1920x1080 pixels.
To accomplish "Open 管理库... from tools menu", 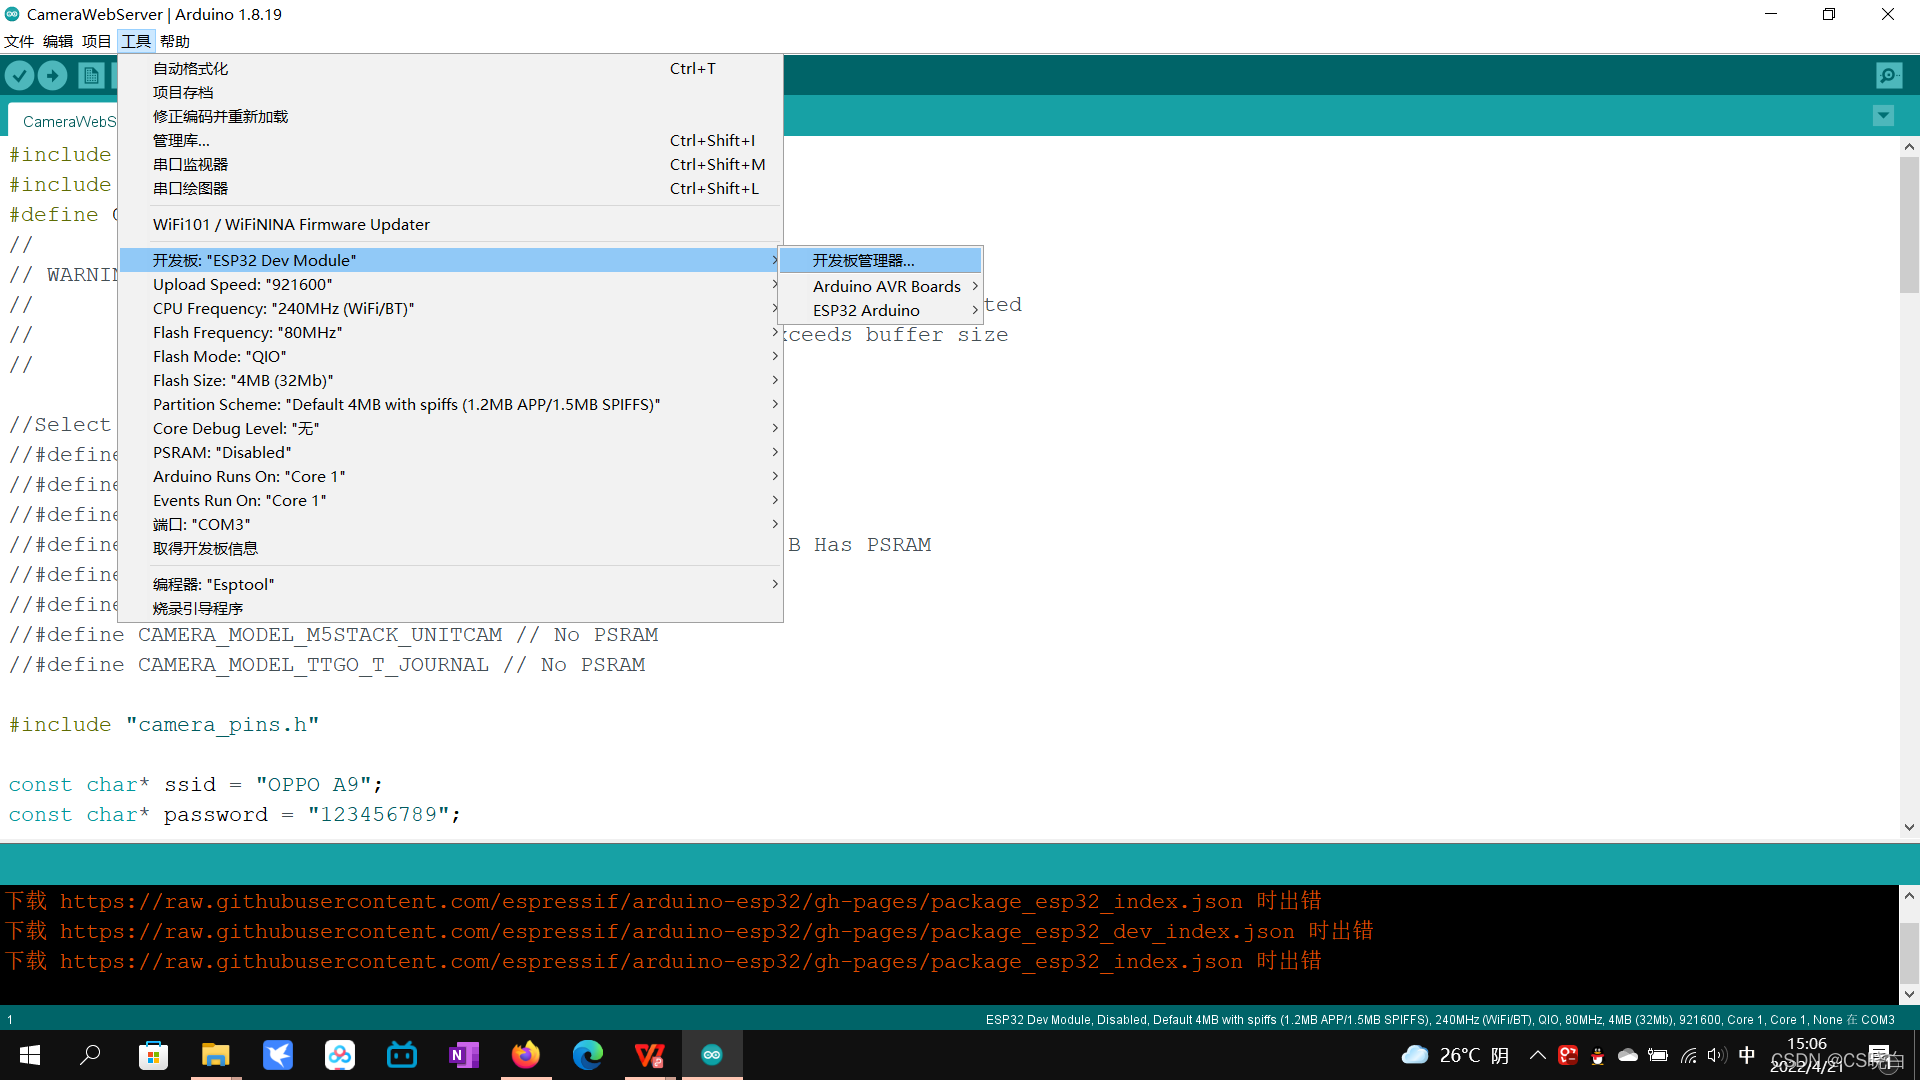I will [x=450, y=140].
